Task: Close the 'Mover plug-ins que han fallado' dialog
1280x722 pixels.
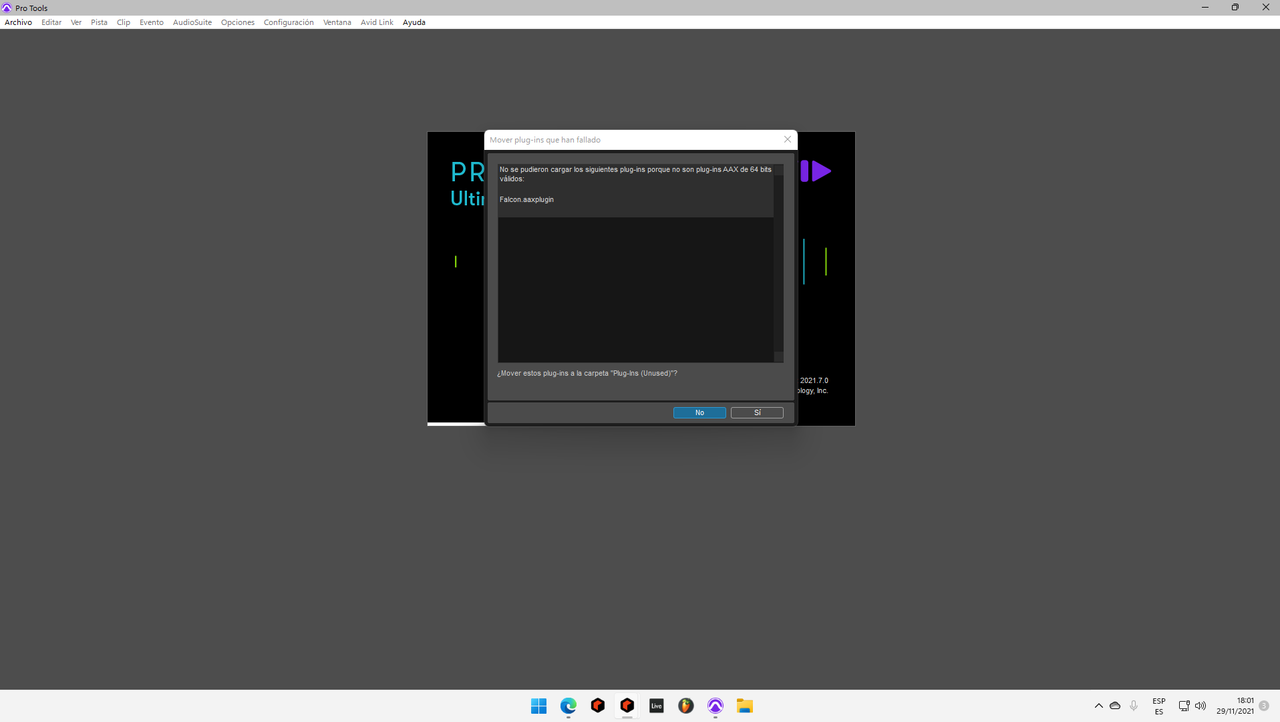Action: tap(787, 139)
